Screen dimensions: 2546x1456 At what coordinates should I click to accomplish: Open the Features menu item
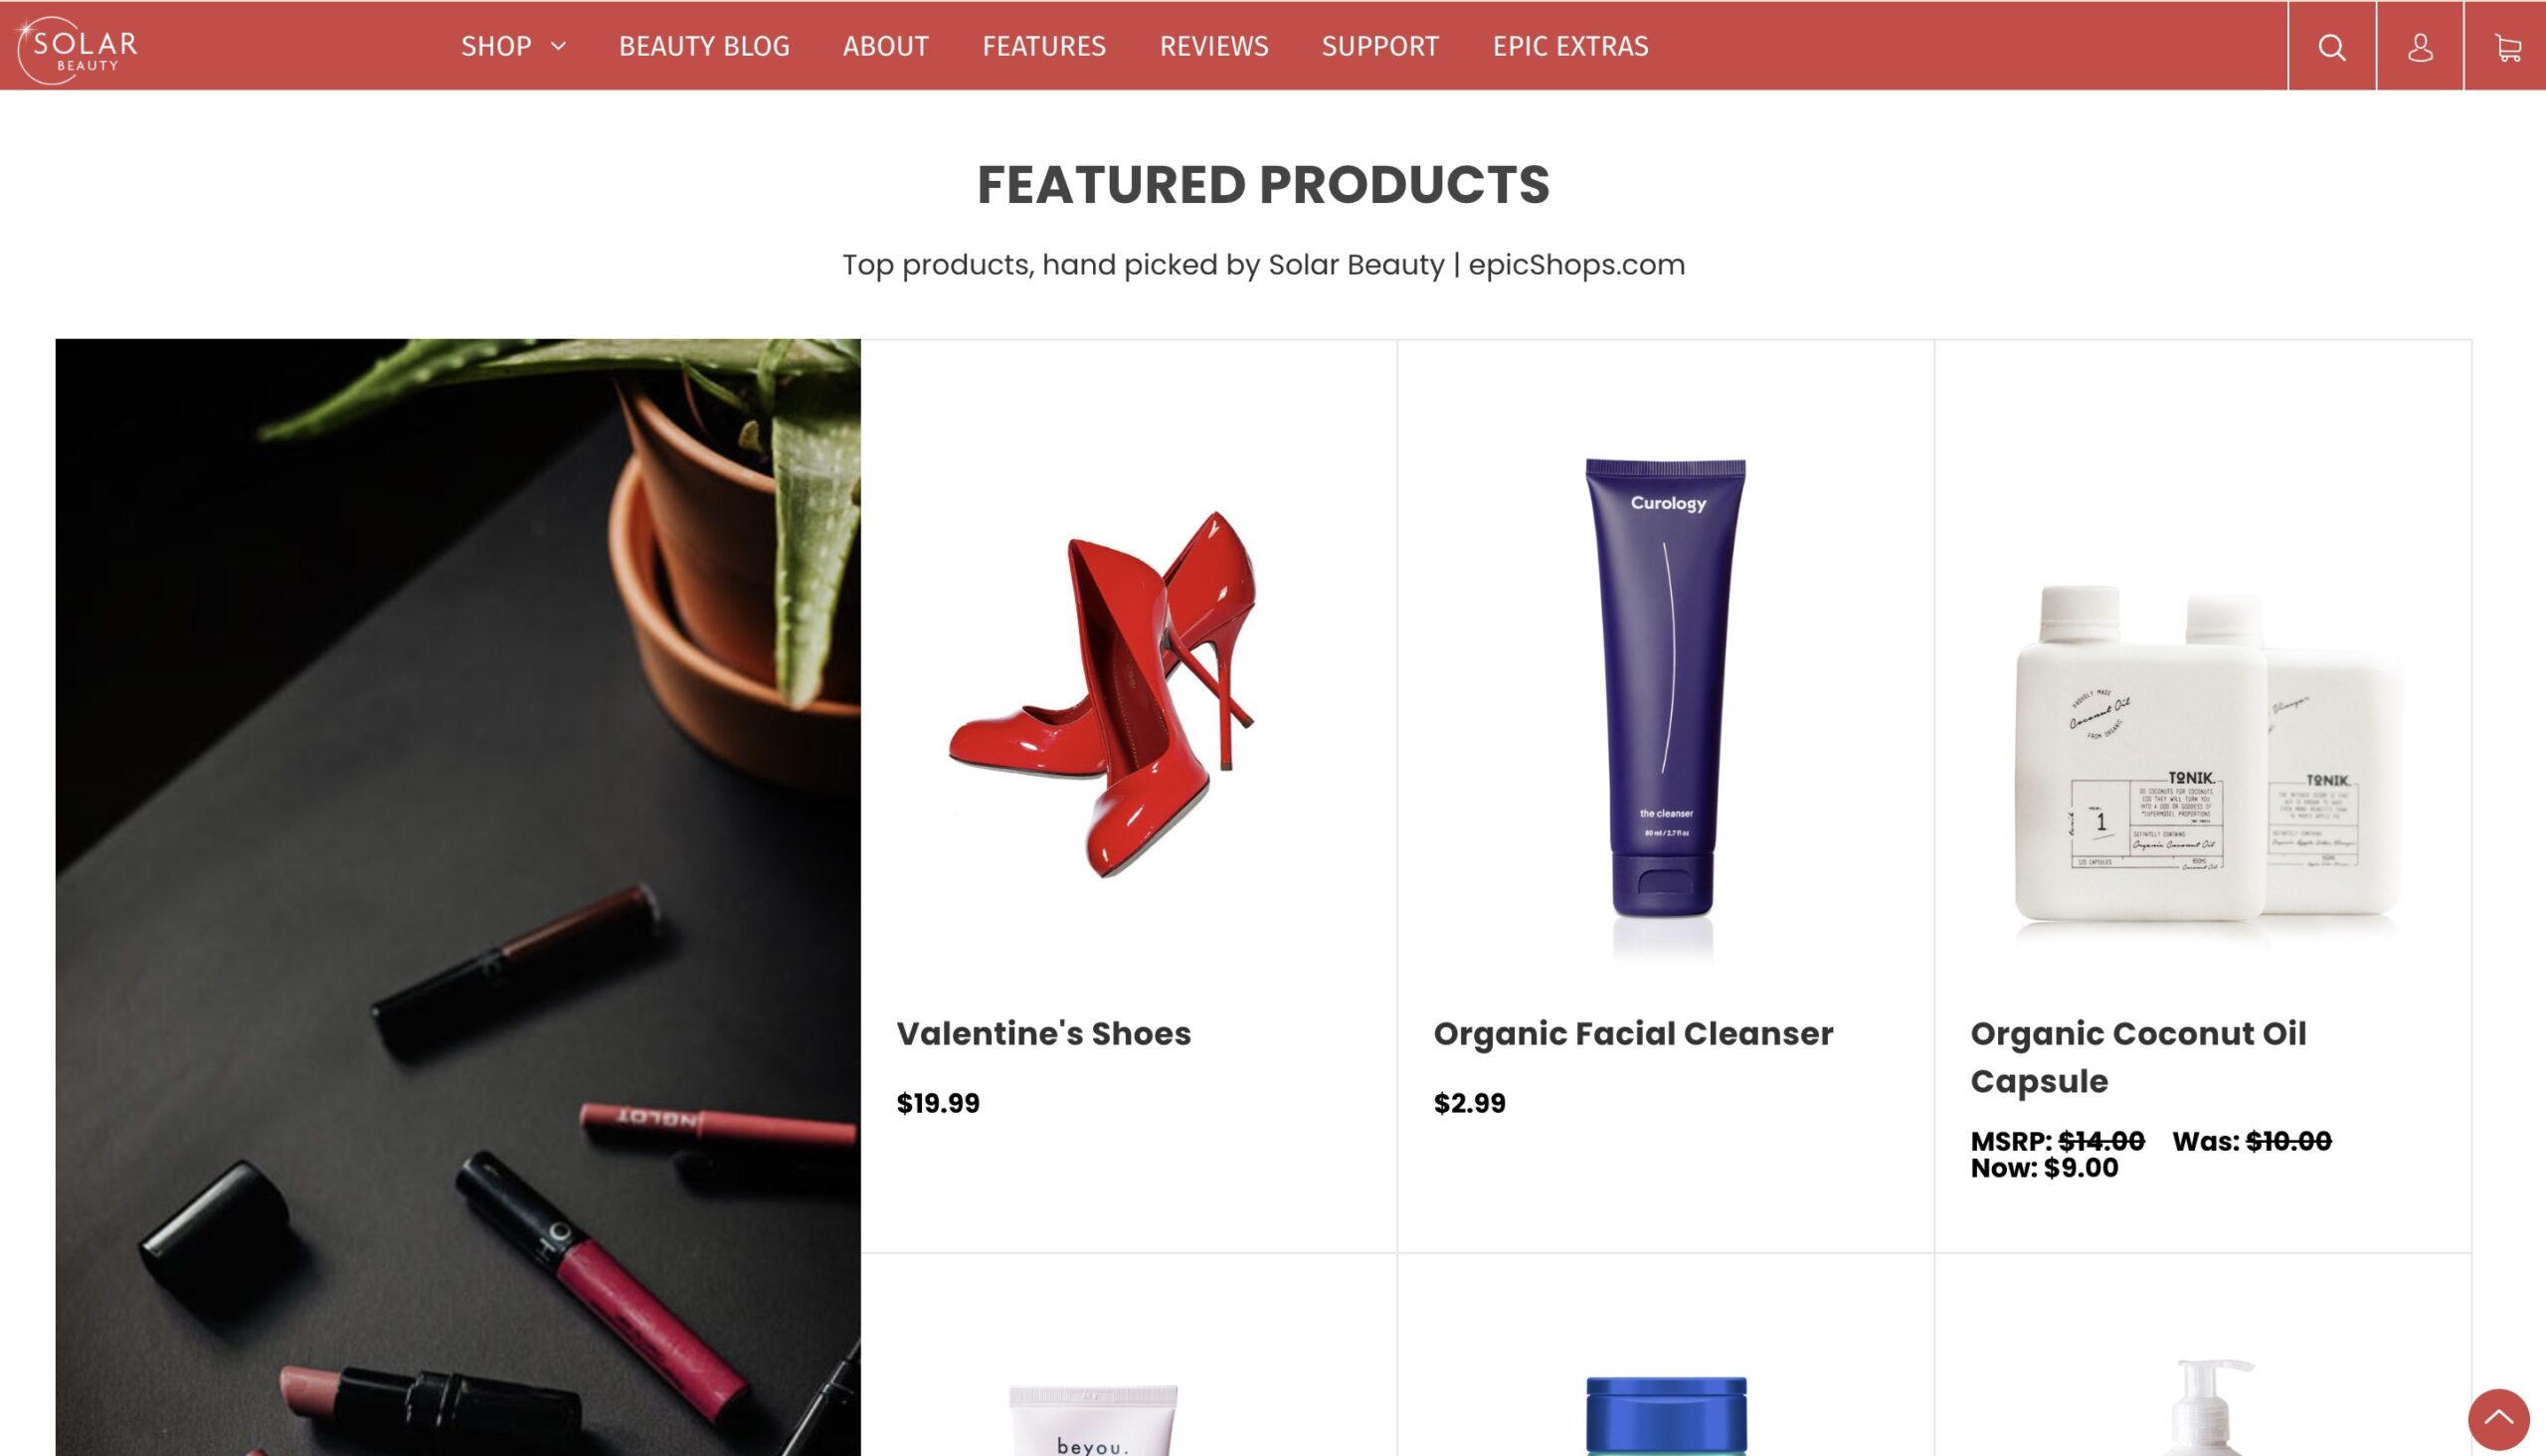click(x=1043, y=46)
